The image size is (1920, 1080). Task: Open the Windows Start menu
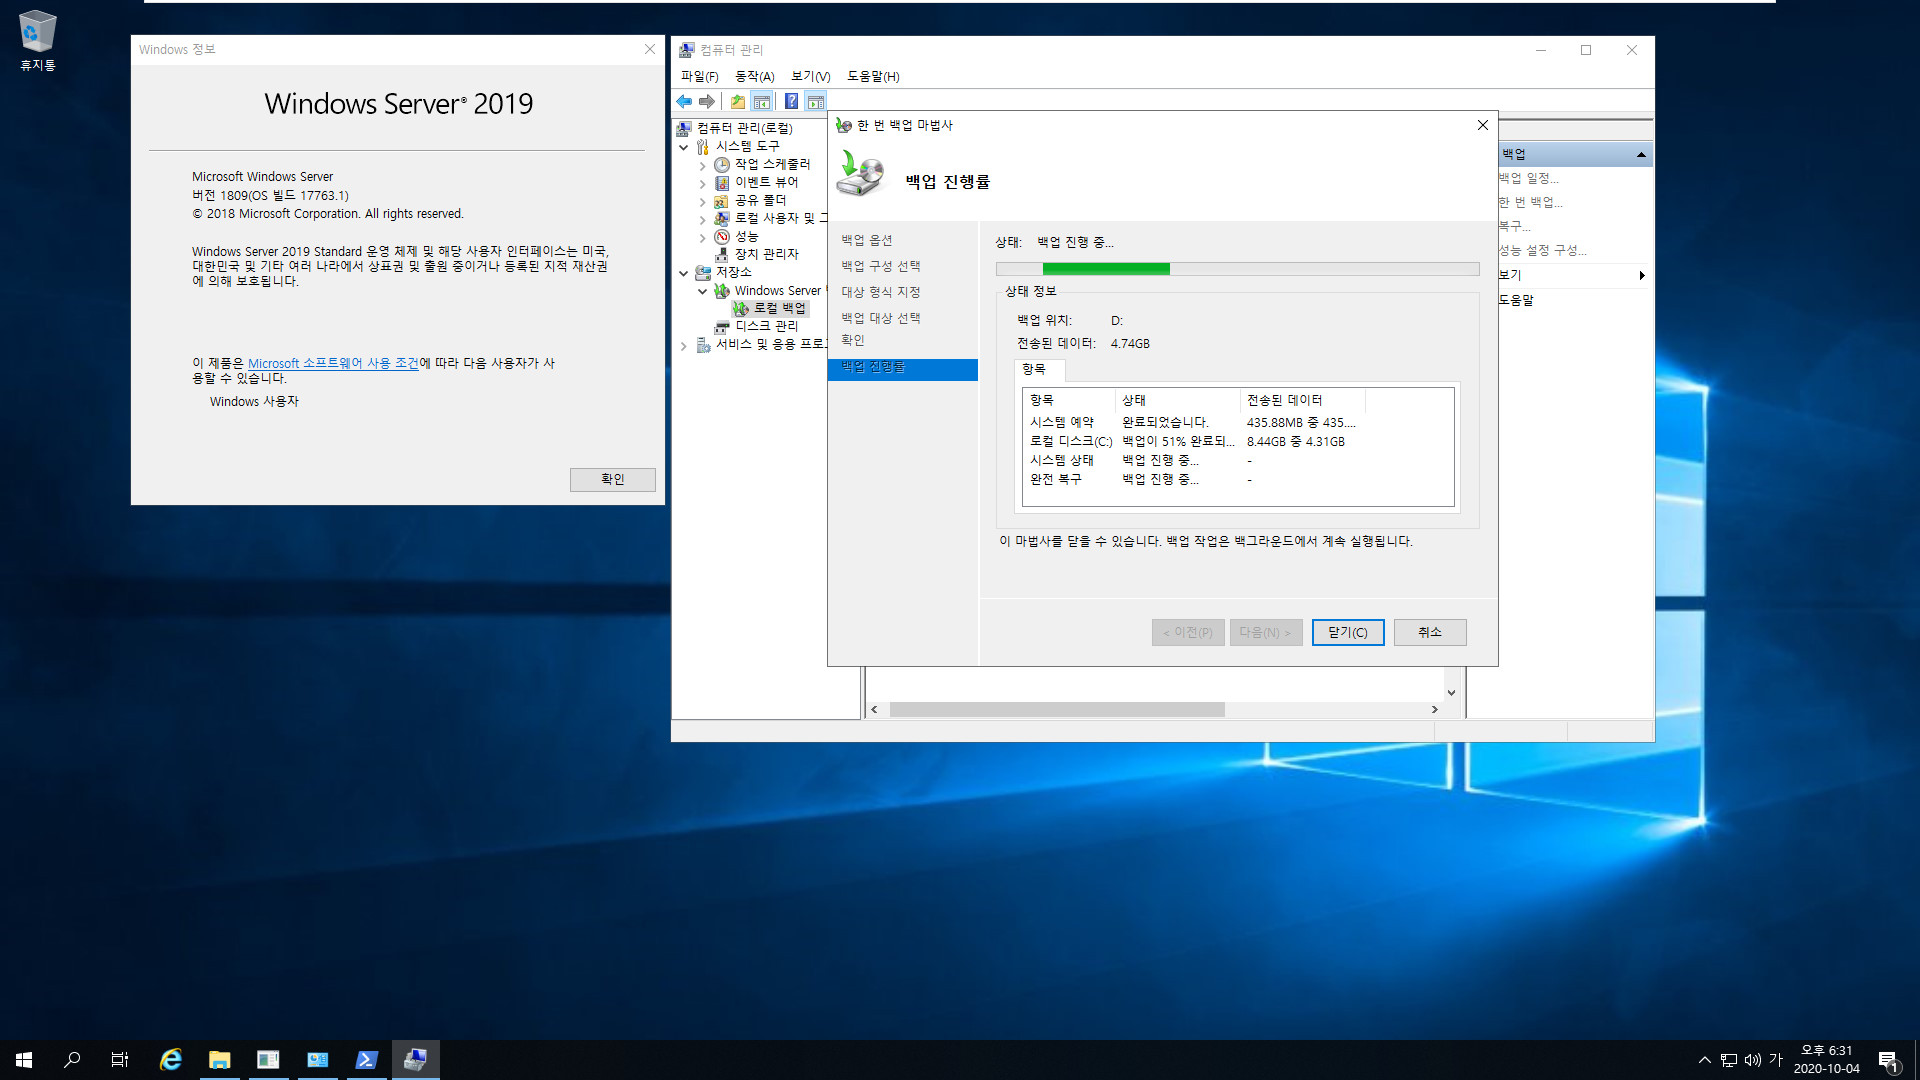point(24,1060)
